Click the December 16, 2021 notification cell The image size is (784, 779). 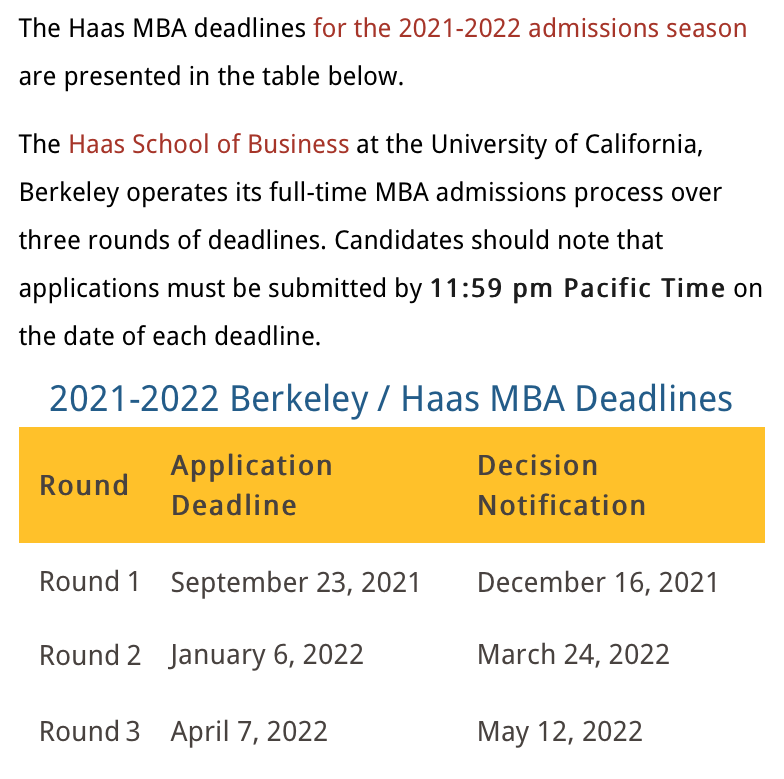598,583
